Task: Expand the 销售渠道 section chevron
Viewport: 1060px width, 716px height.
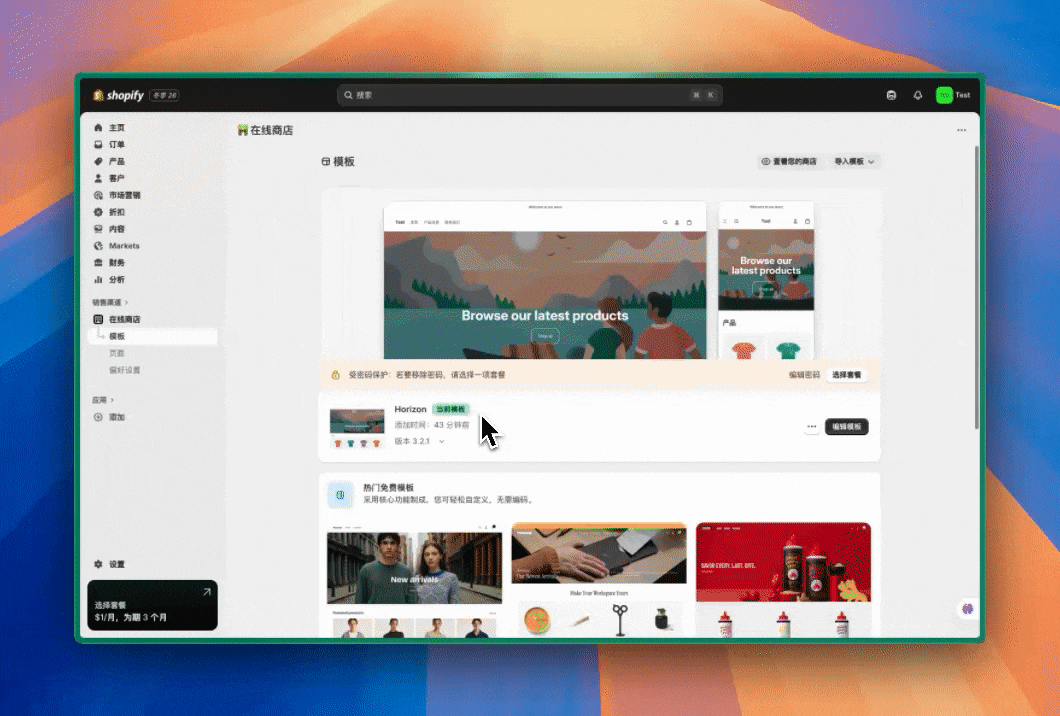Action: click(126, 302)
